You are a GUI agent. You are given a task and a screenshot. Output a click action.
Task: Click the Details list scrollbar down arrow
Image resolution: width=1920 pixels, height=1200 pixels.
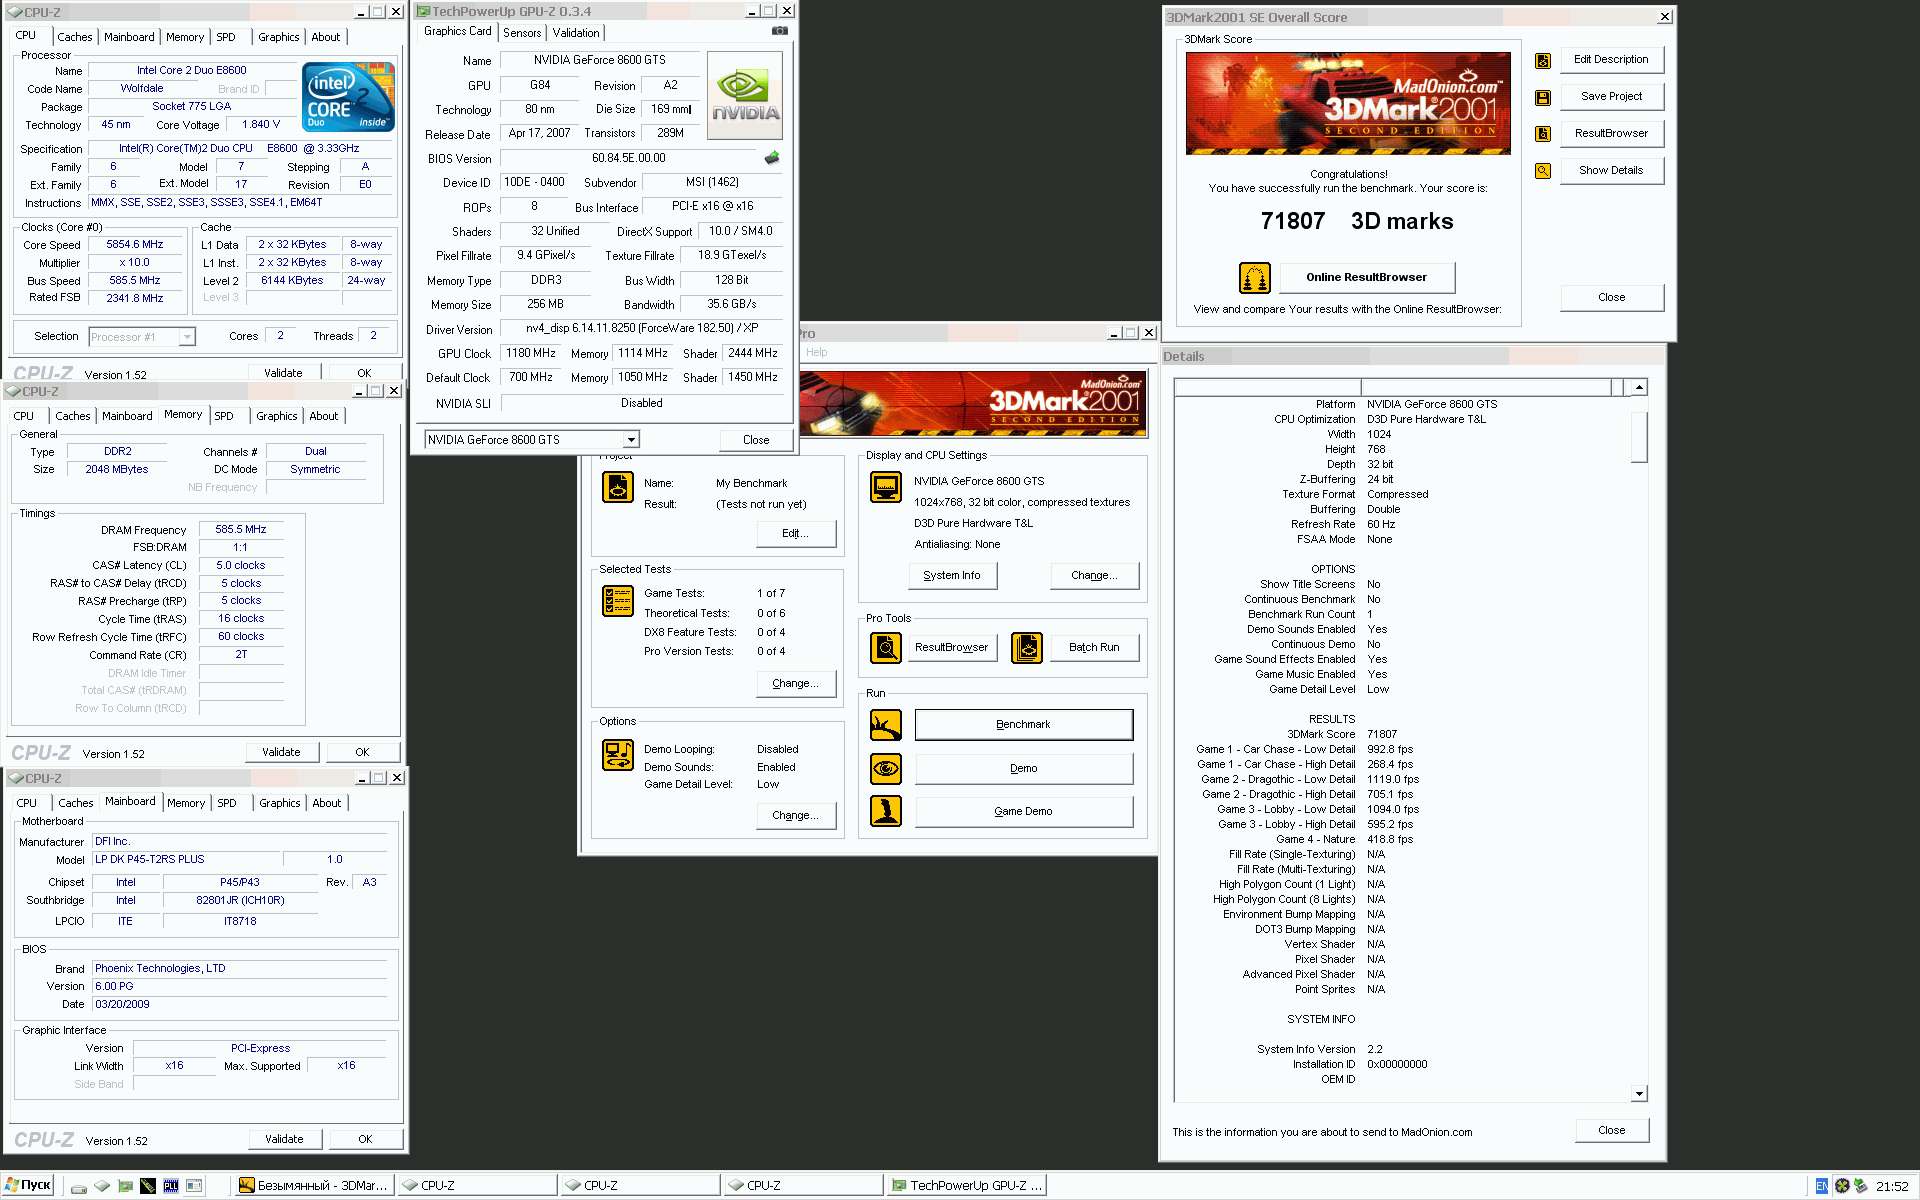click(1639, 1094)
